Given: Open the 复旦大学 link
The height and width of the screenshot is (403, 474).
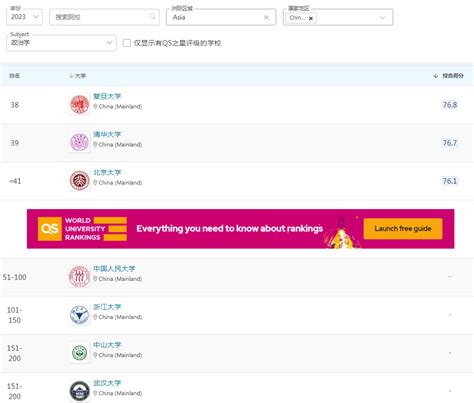Looking at the screenshot, I should pyautogui.click(x=107, y=96).
